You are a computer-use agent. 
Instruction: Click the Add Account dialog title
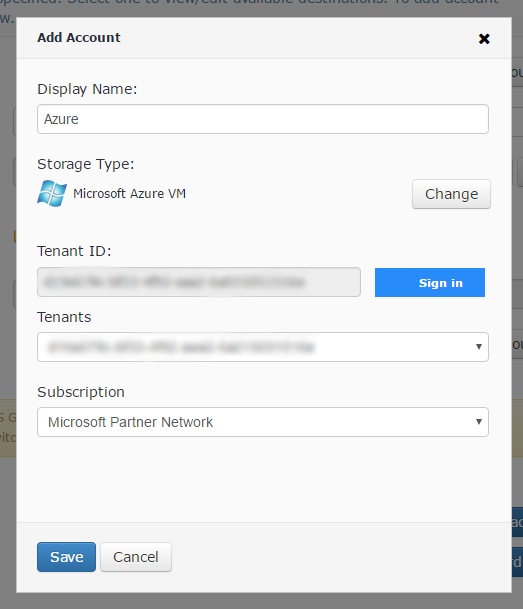[79, 38]
